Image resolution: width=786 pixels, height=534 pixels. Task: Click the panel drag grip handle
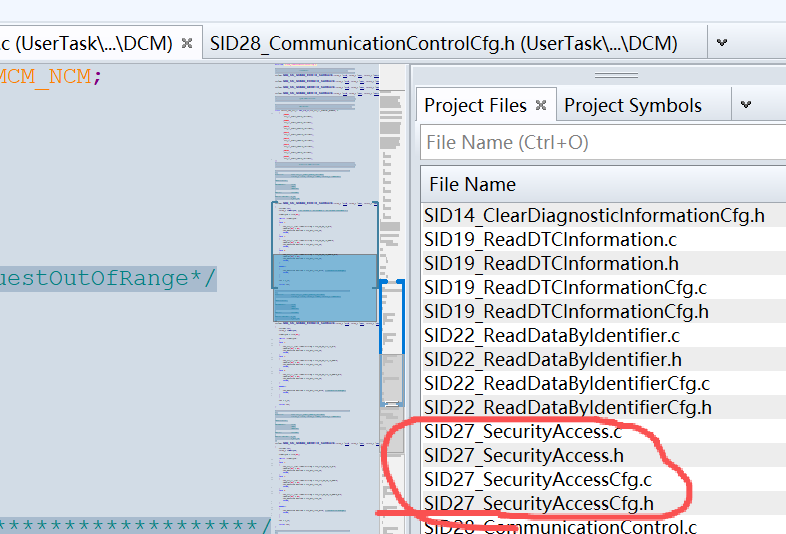coord(616,76)
